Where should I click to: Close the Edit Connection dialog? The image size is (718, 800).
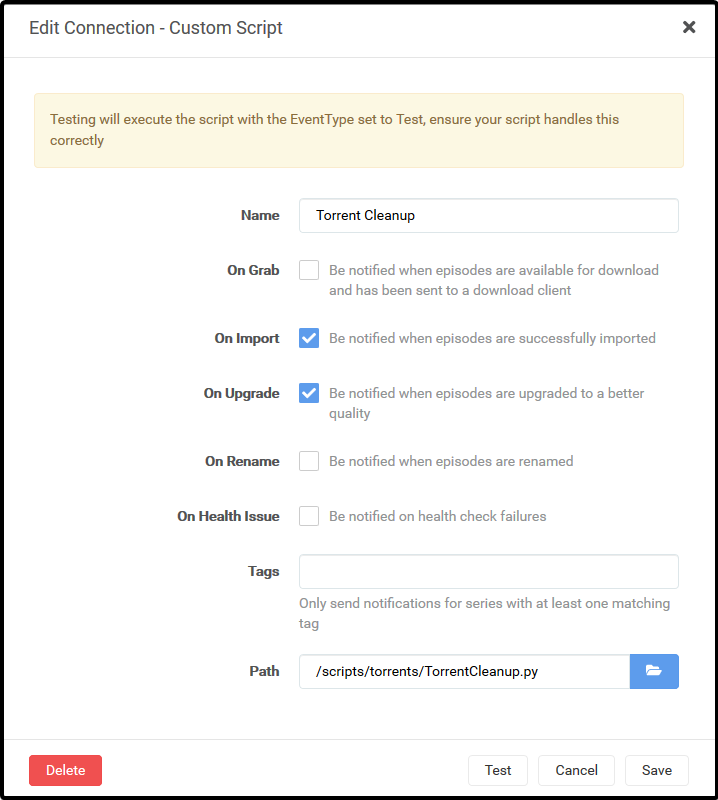(689, 27)
